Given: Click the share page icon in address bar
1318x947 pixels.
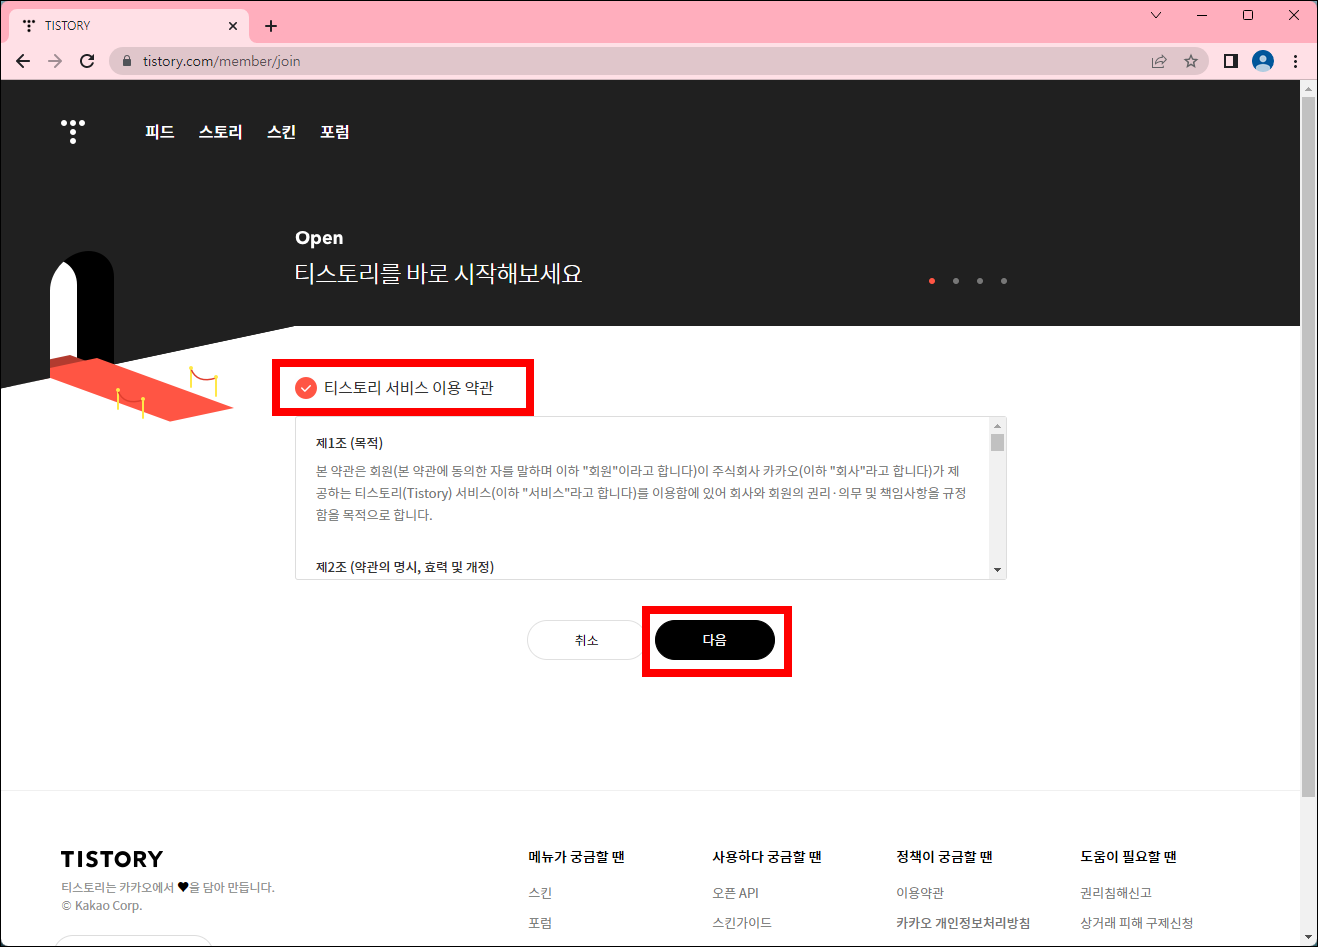Looking at the screenshot, I should coord(1159,61).
